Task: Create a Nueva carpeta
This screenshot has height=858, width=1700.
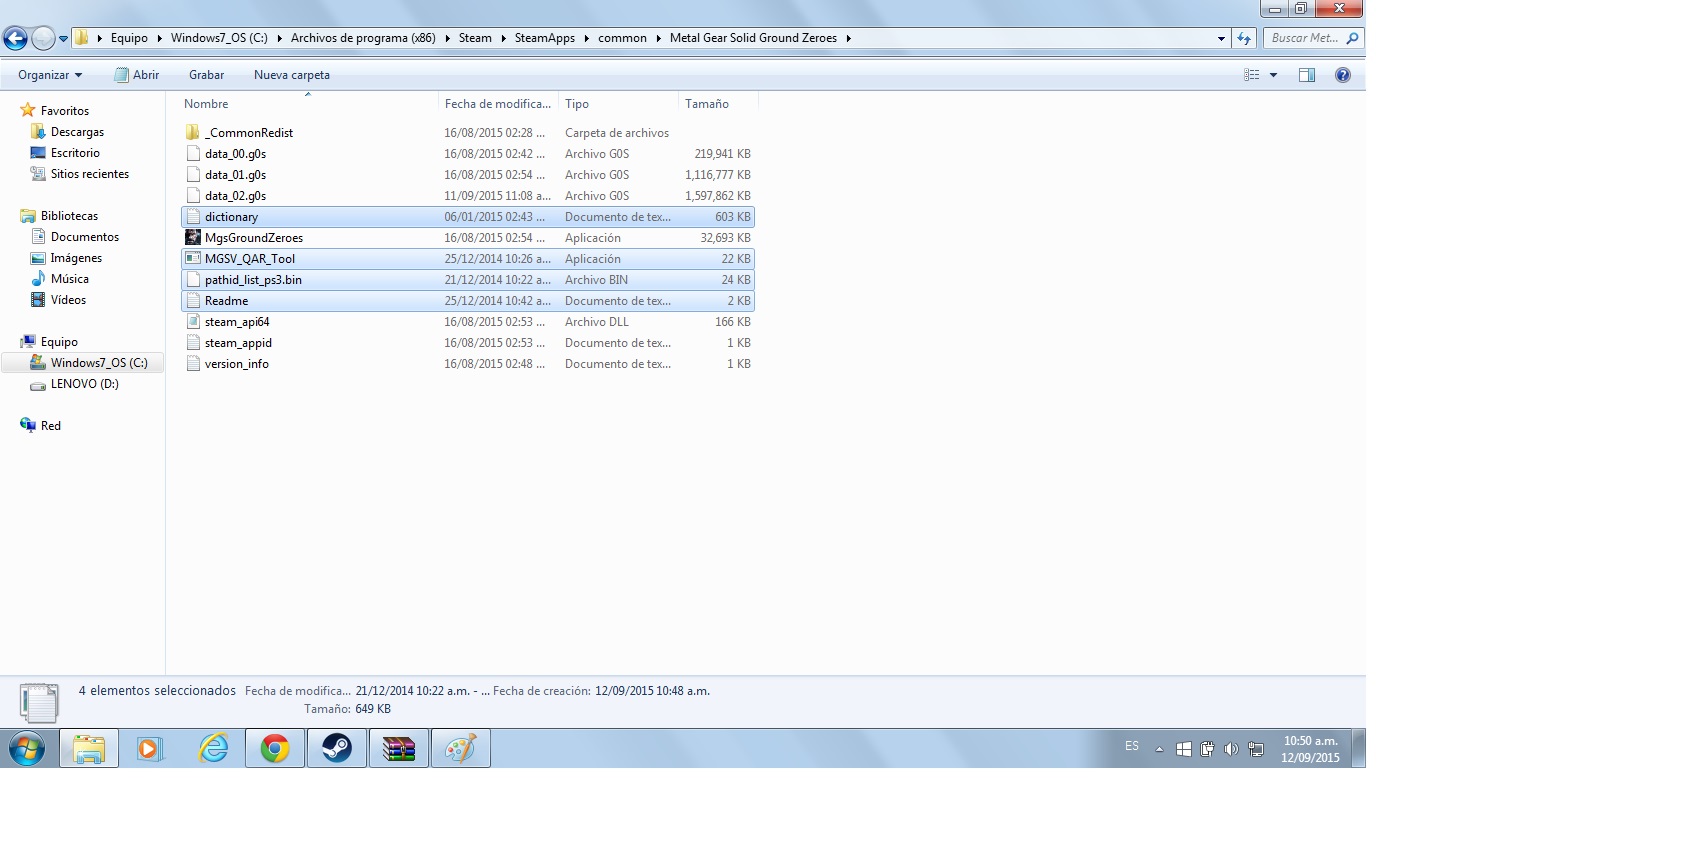Action: tap(292, 75)
